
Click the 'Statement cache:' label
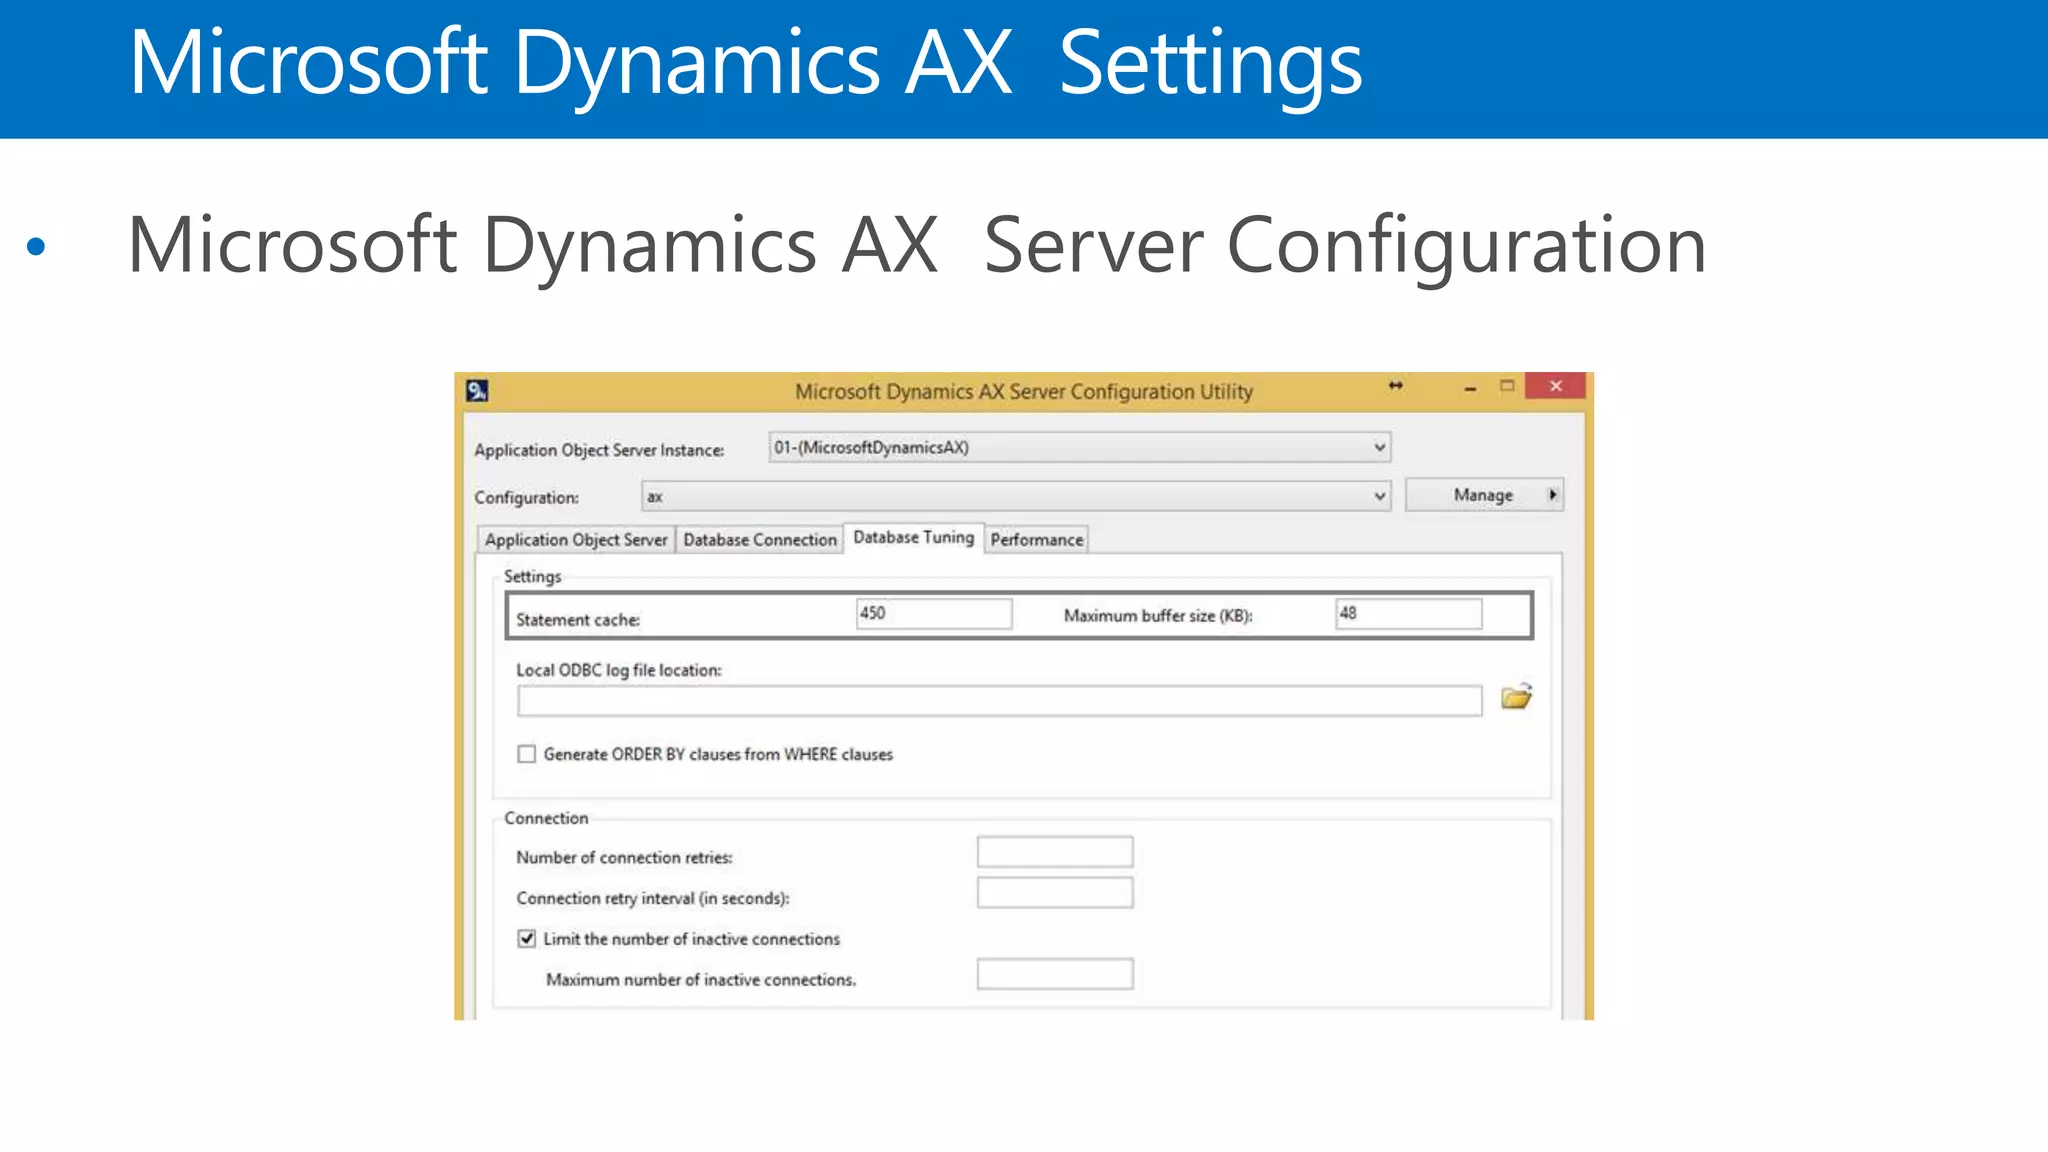click(578, 620)
